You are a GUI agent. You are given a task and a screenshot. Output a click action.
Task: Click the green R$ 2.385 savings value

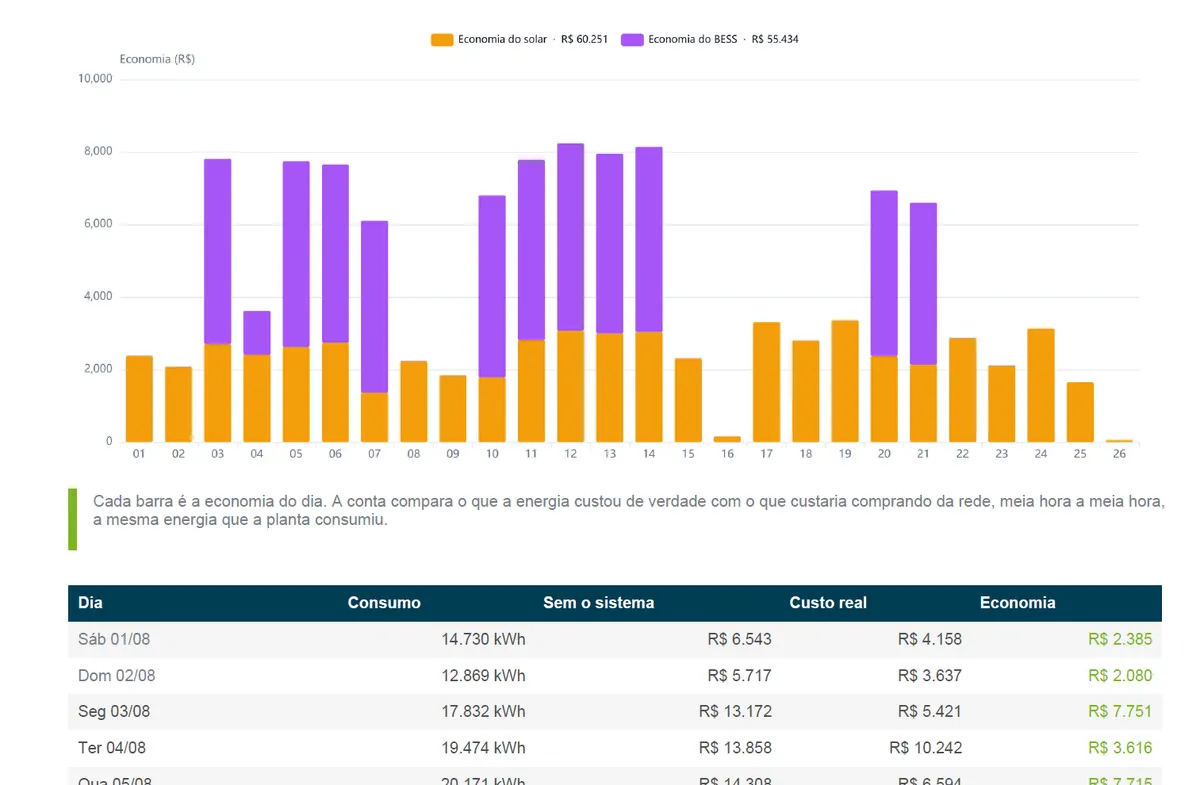tap(1120, 639)
